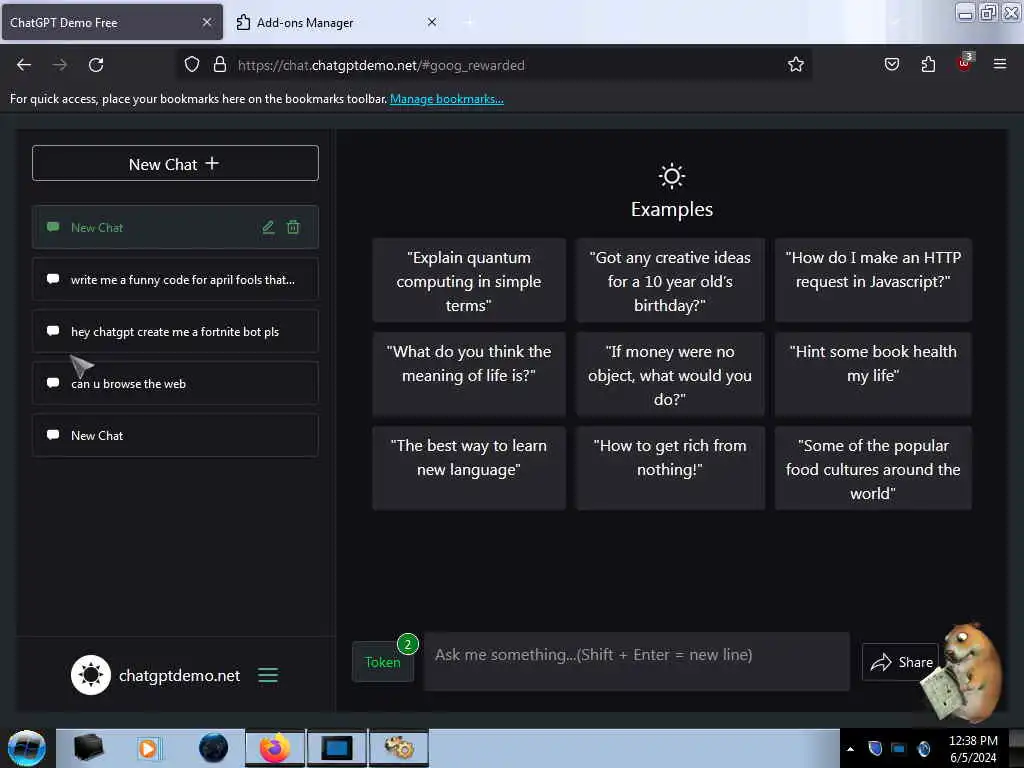This screenshot has width=1024, height=768.
Task: Open the funny code for april fools chat
Action: tap(175, 280)
